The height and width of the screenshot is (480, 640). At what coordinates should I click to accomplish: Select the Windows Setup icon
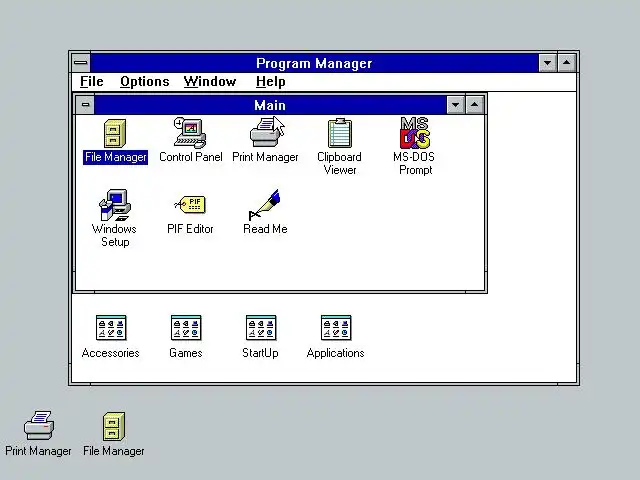pyautogui.click(x=115, y=205)
